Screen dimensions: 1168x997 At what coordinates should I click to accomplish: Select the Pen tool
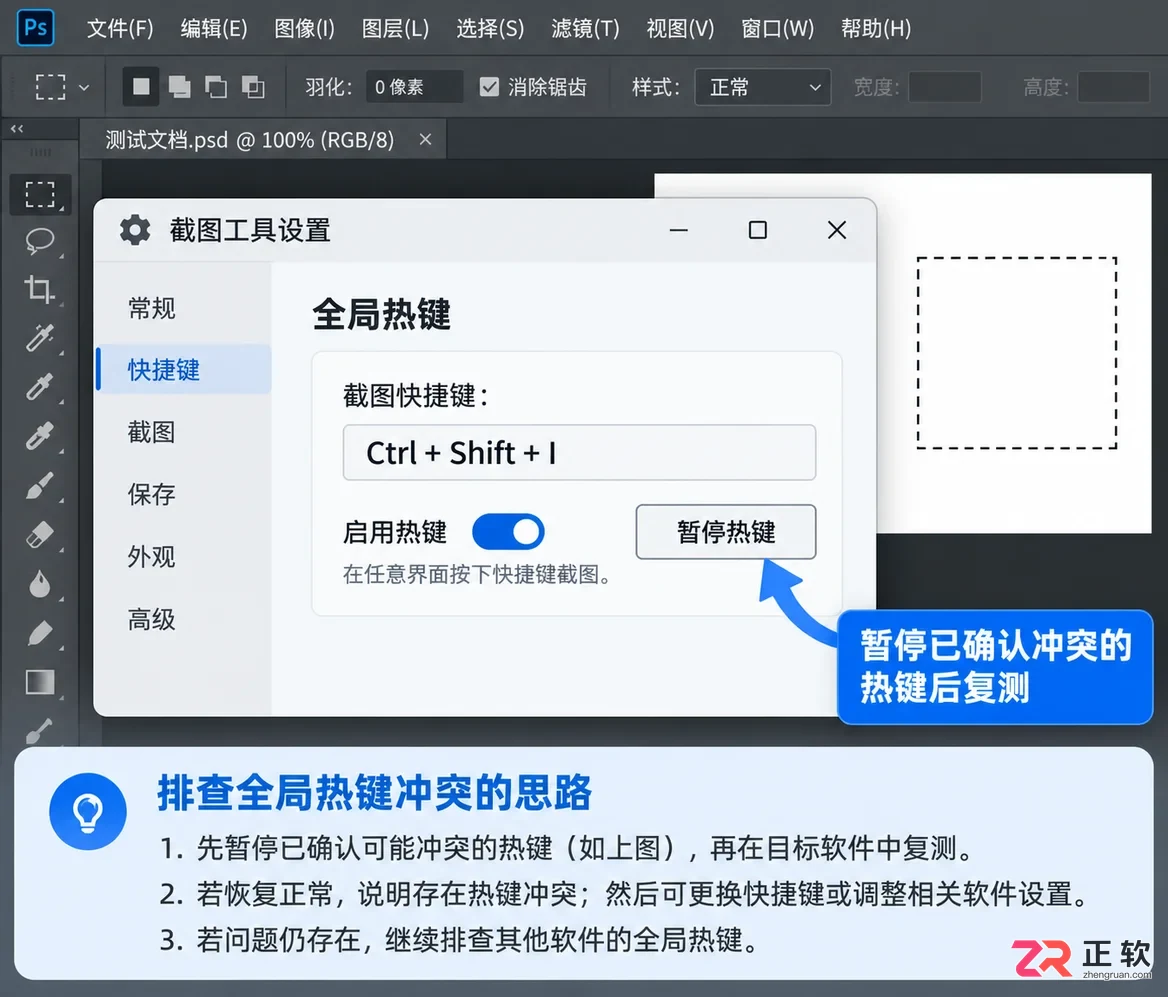(x=40, y=633)
